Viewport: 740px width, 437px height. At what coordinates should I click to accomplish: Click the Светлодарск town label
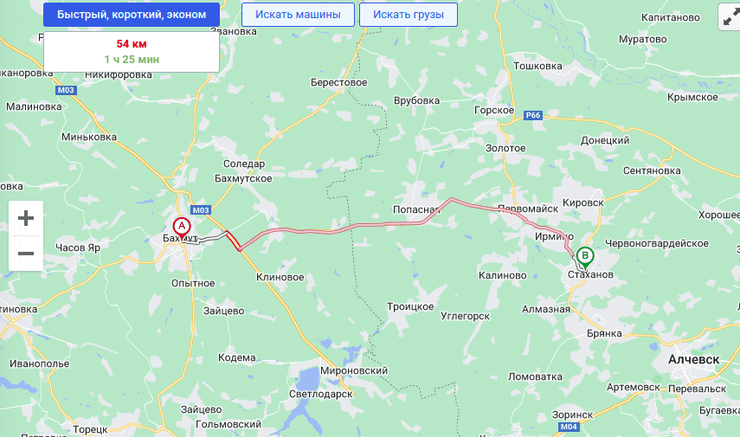pyautogui.click(x=321, y=394)
